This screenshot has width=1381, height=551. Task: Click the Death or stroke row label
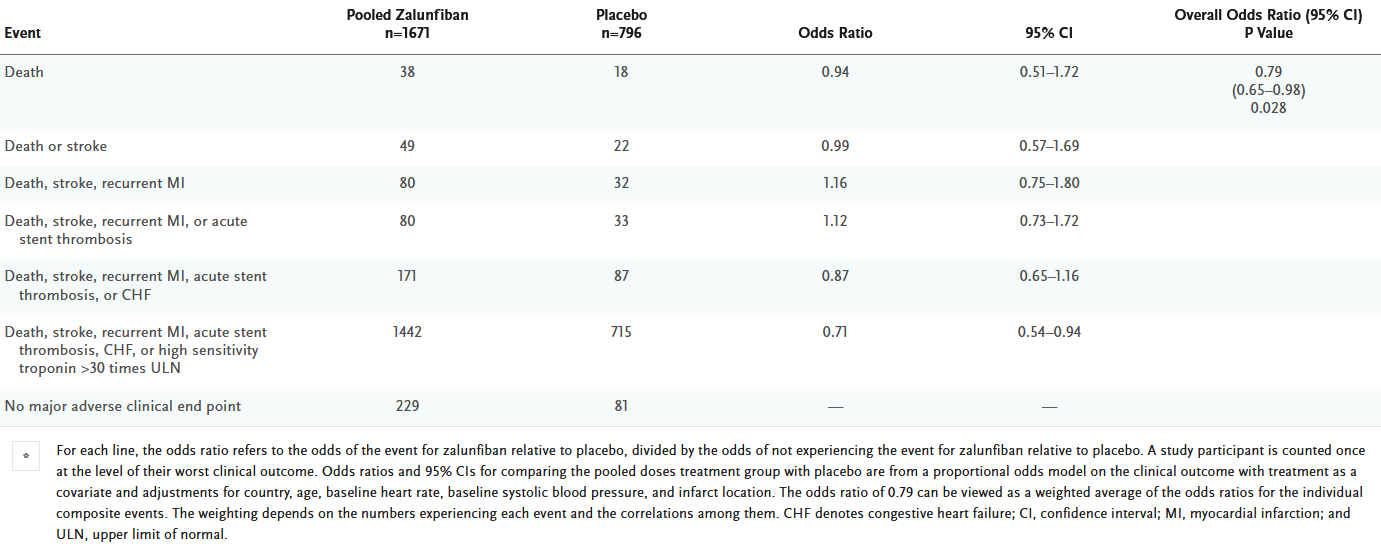pyautogui.click(x=56, y=146)
